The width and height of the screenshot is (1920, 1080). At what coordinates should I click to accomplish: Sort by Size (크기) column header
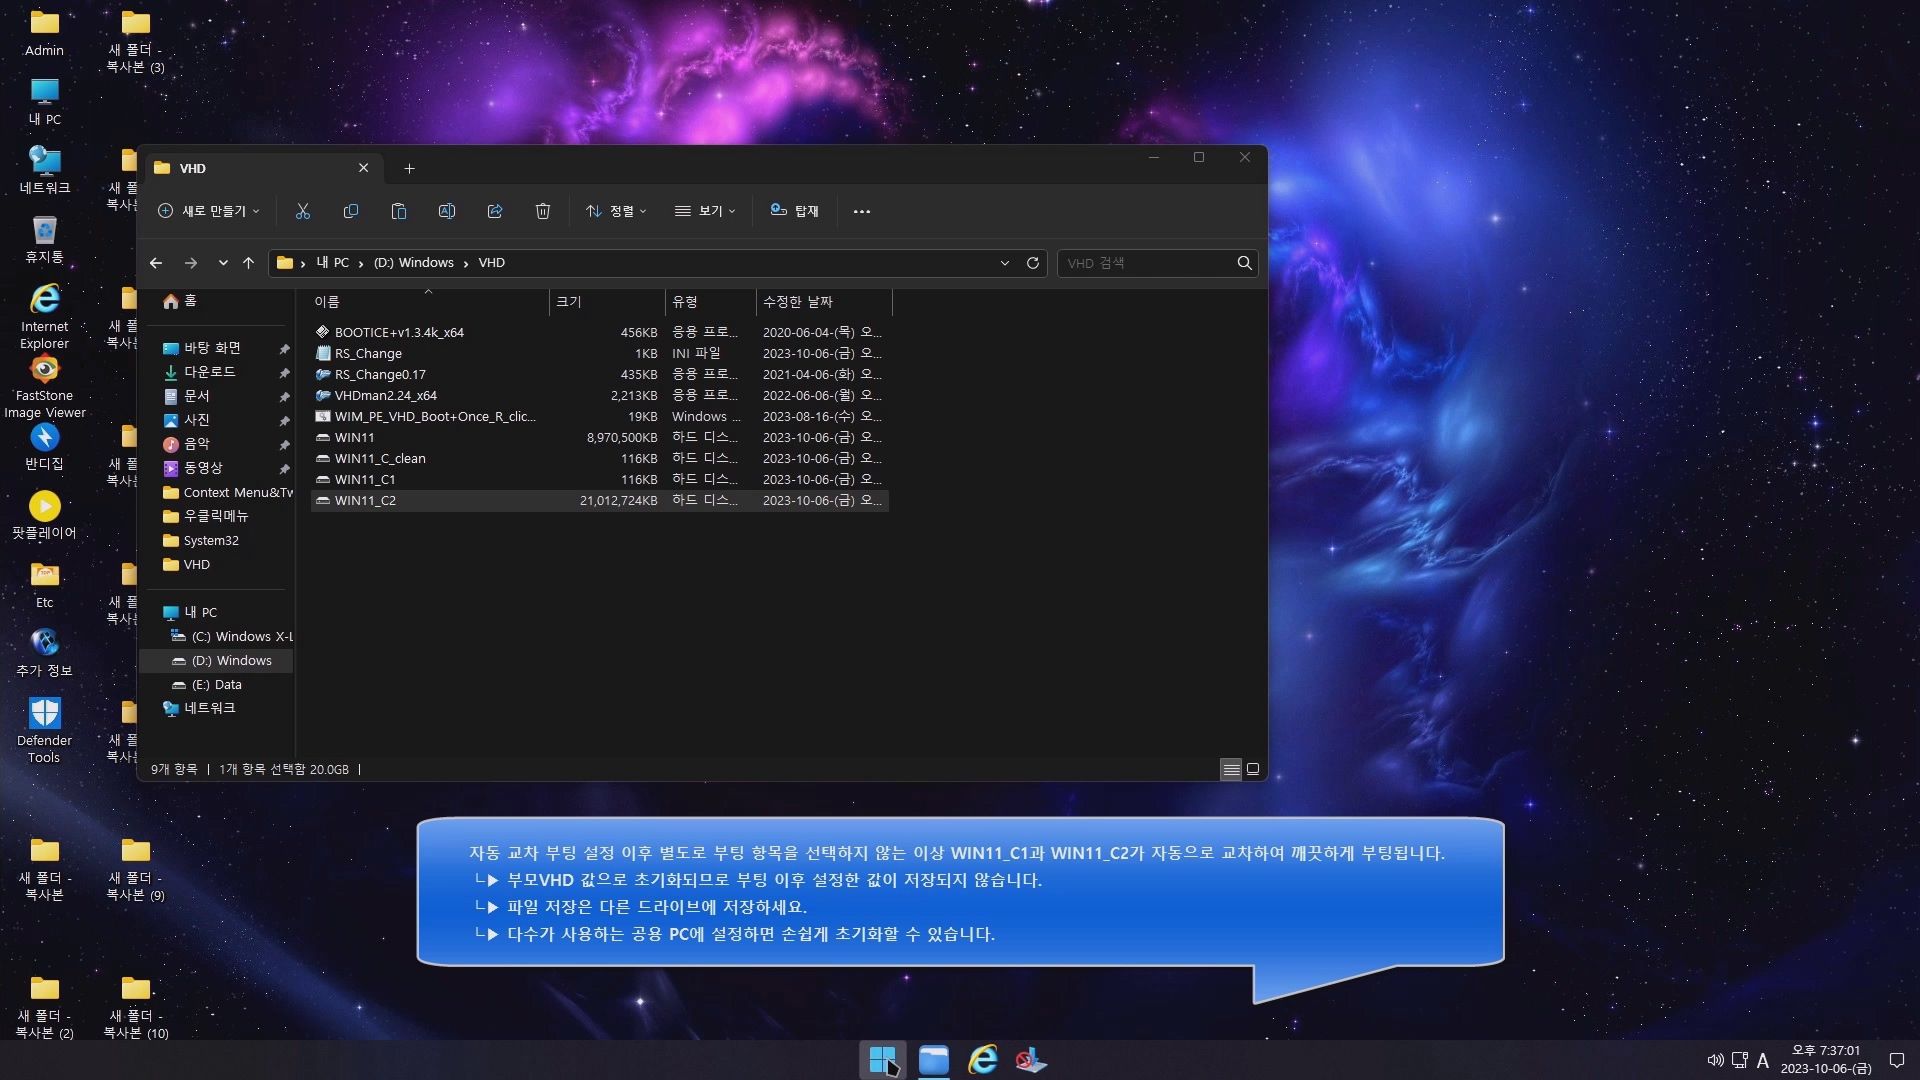607,302
